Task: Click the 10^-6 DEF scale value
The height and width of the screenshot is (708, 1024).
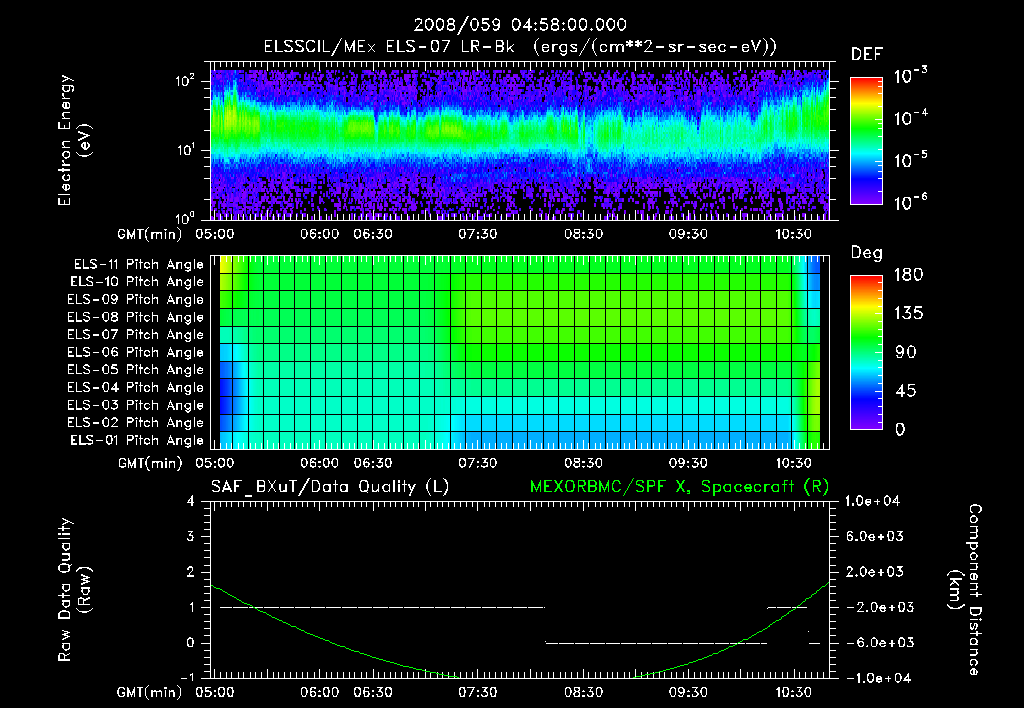Action: (910, 202)
